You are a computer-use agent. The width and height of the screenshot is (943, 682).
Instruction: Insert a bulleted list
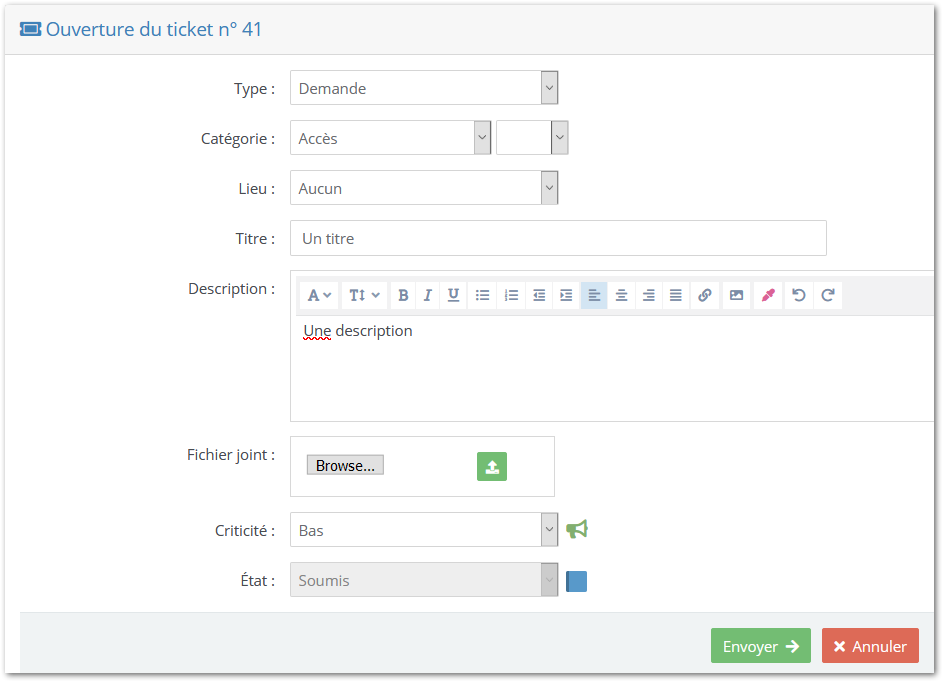pos(482,295)
